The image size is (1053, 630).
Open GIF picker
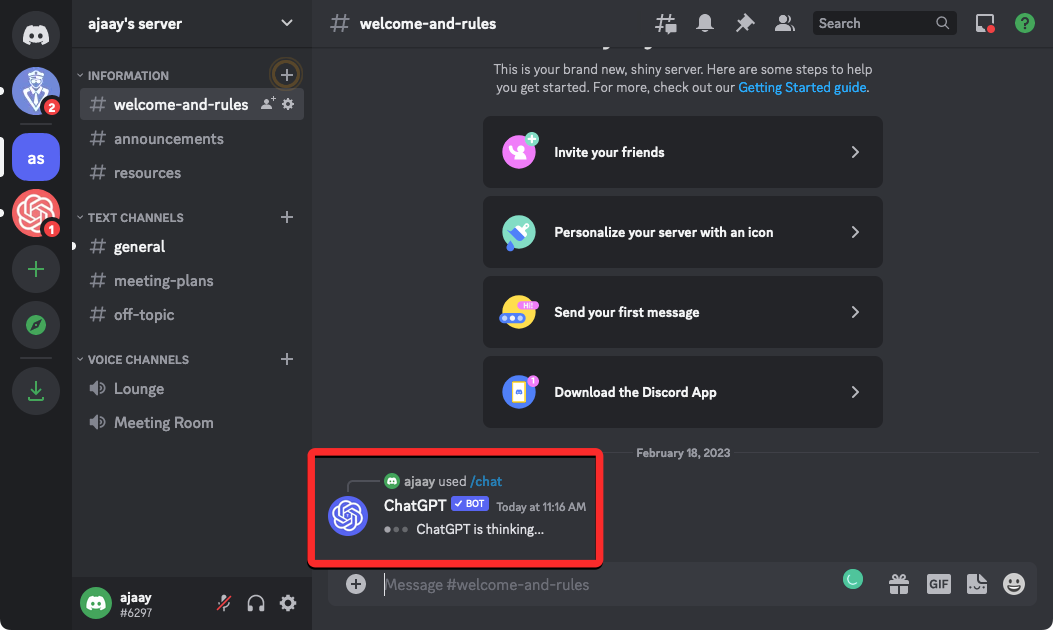tap(938, 584)
